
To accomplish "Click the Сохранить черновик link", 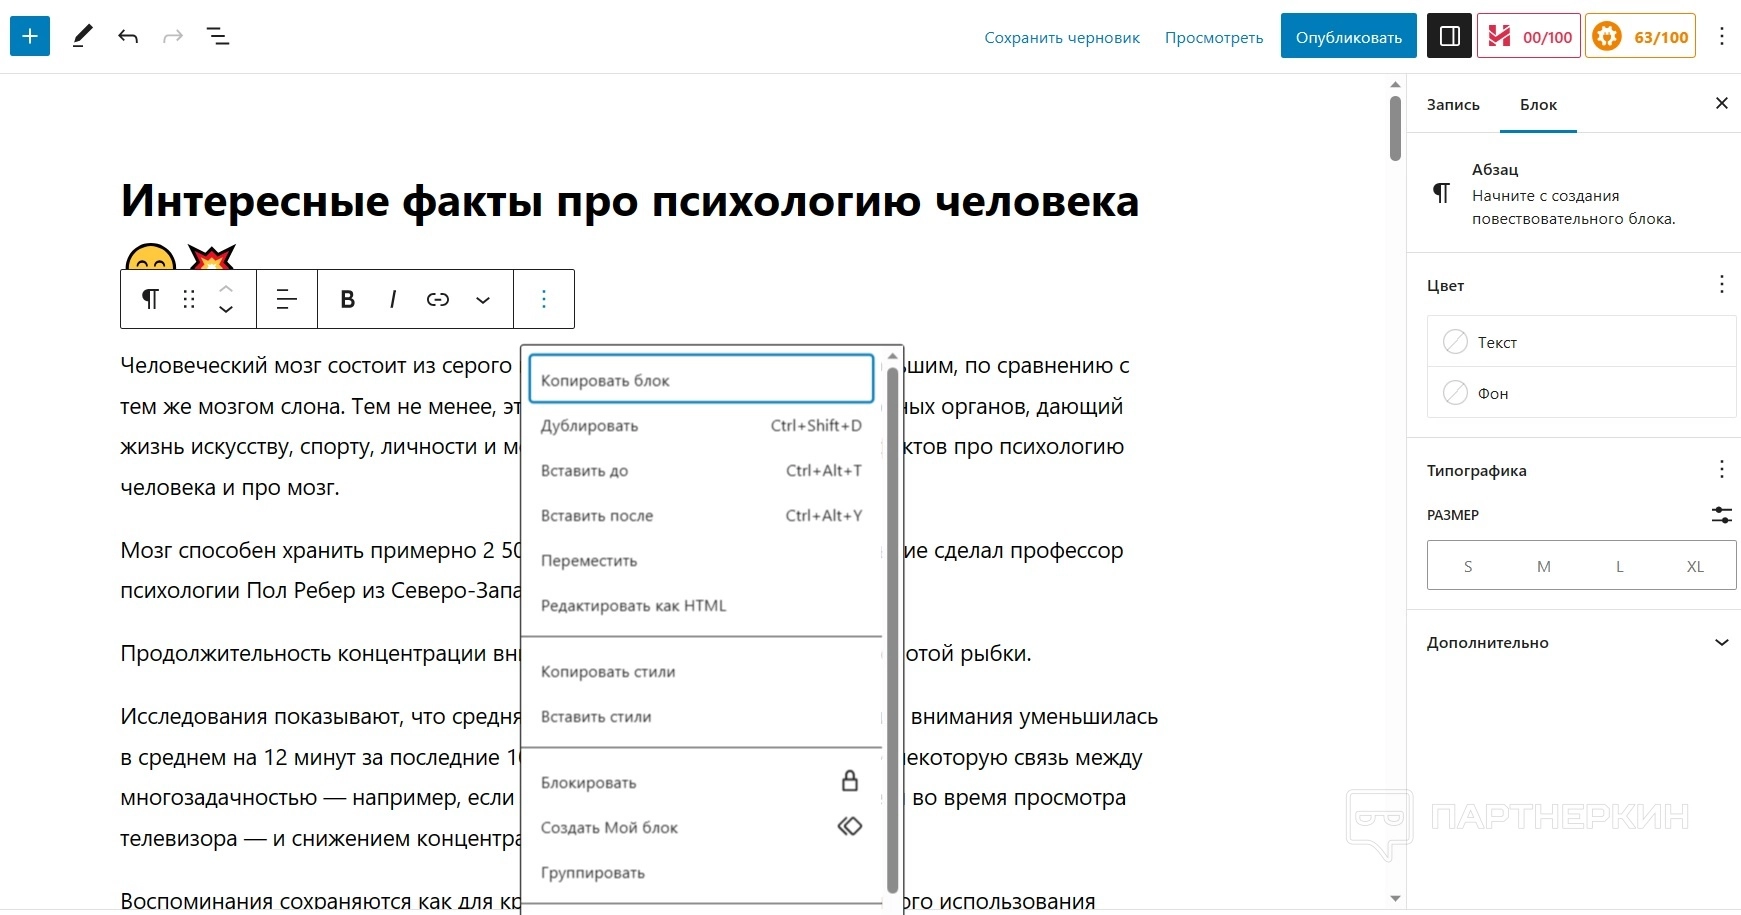I will 1062,38.
